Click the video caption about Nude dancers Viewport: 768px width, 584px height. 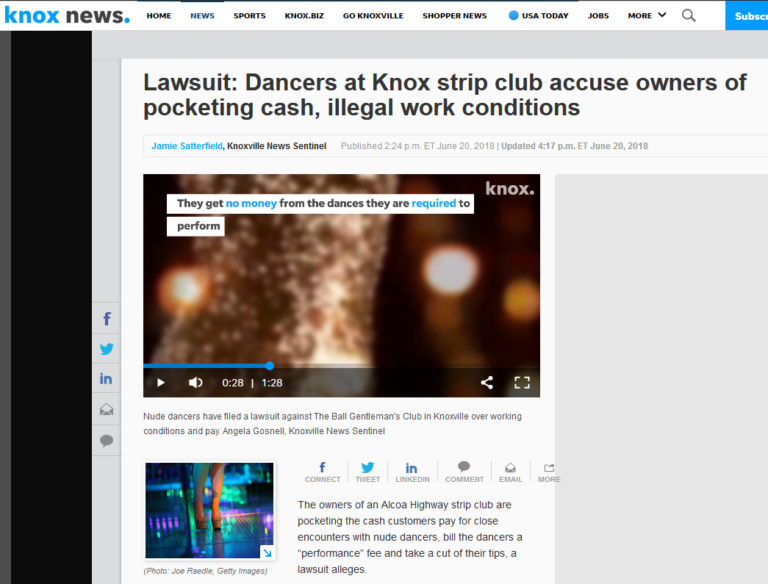(x=333, y=423)
